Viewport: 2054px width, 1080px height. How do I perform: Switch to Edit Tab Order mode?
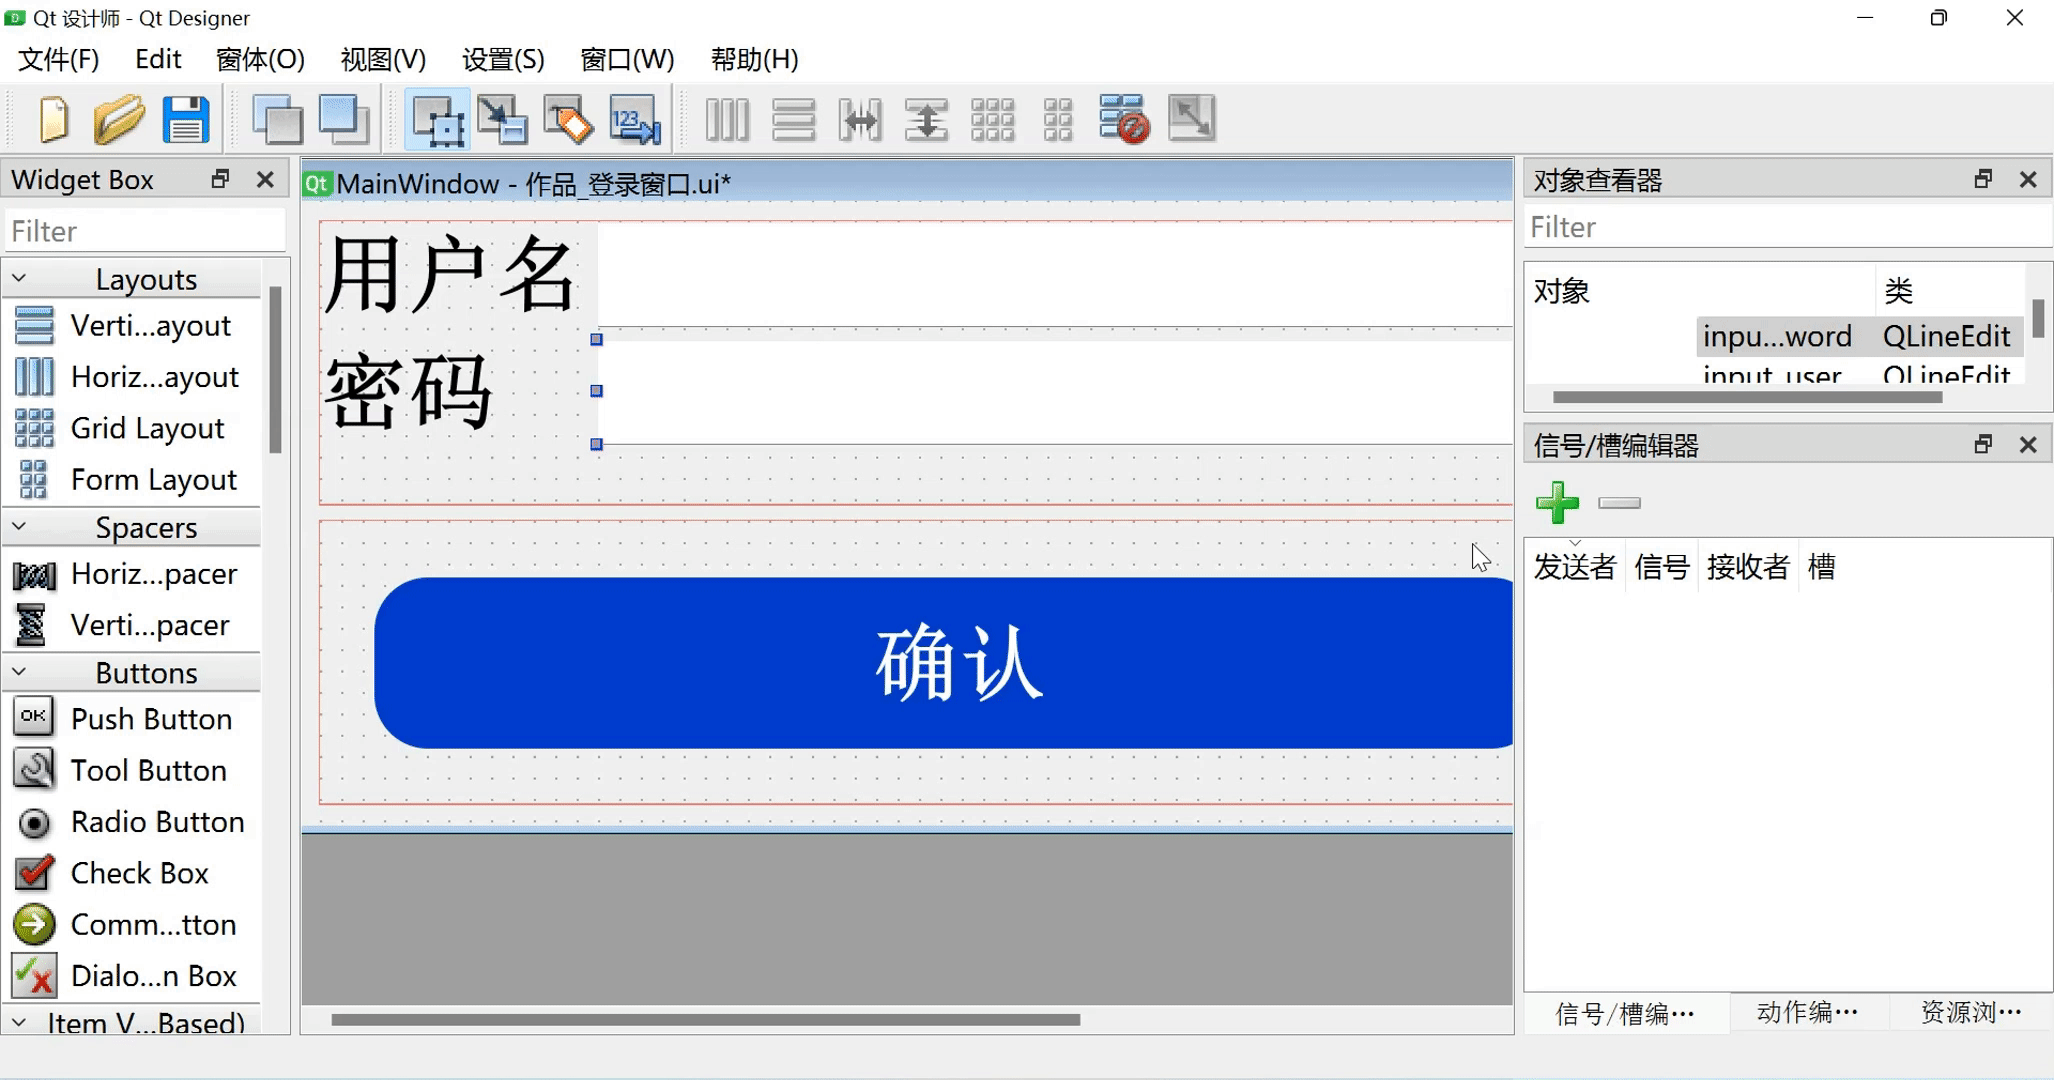[x=635, y=120]
